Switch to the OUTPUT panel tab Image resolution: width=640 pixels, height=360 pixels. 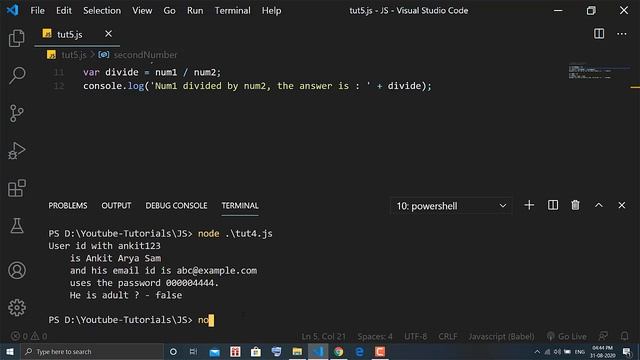click(116, 206)
